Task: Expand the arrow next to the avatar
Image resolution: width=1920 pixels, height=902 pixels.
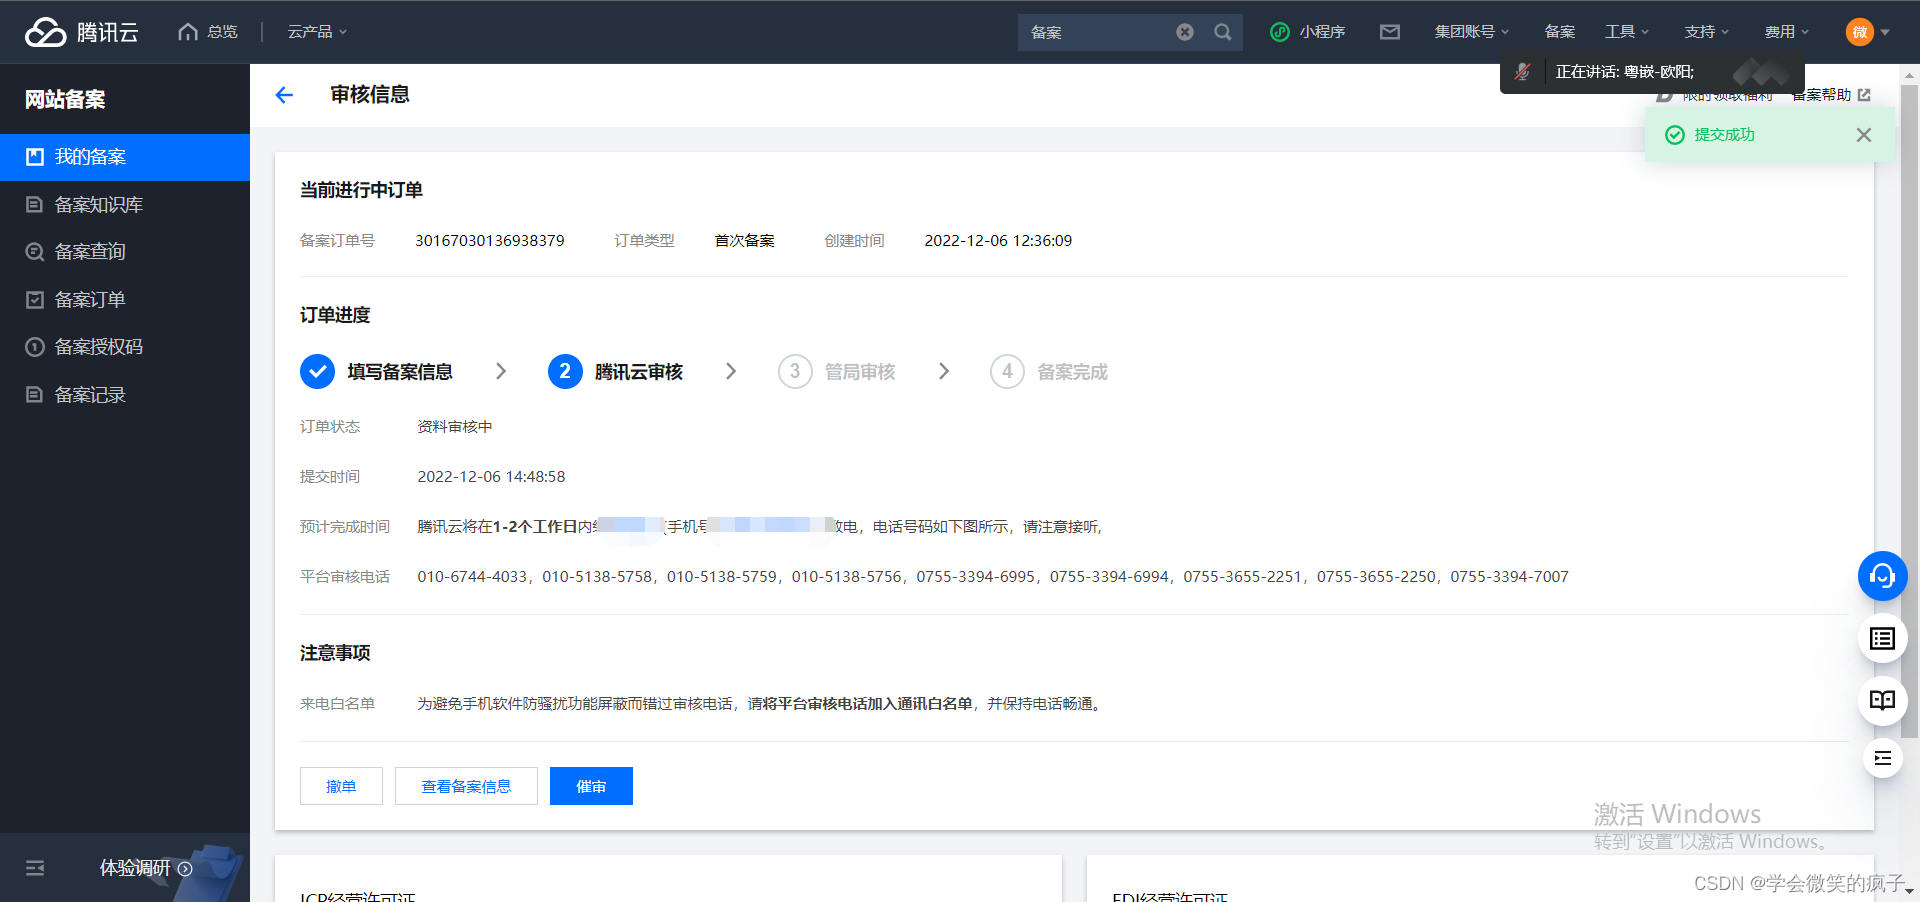Action: click(1885, 32)
